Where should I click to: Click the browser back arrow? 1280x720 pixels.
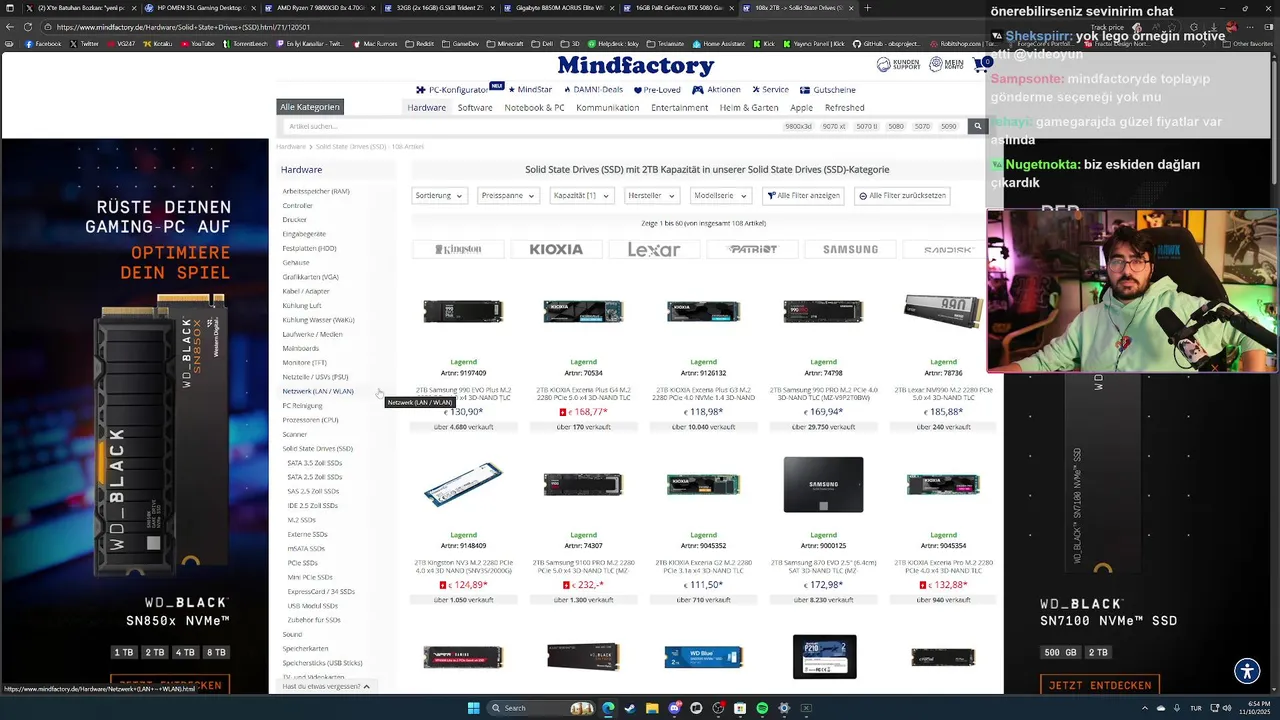click(x=10, y=27)
